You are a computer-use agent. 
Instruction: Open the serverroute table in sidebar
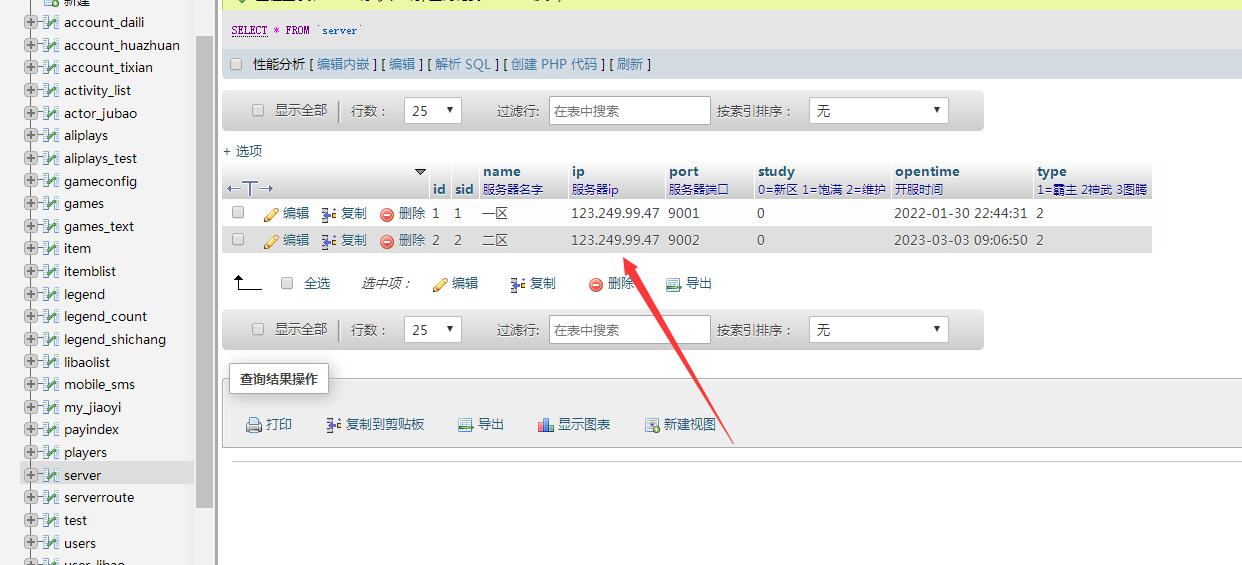click(99, 497)
